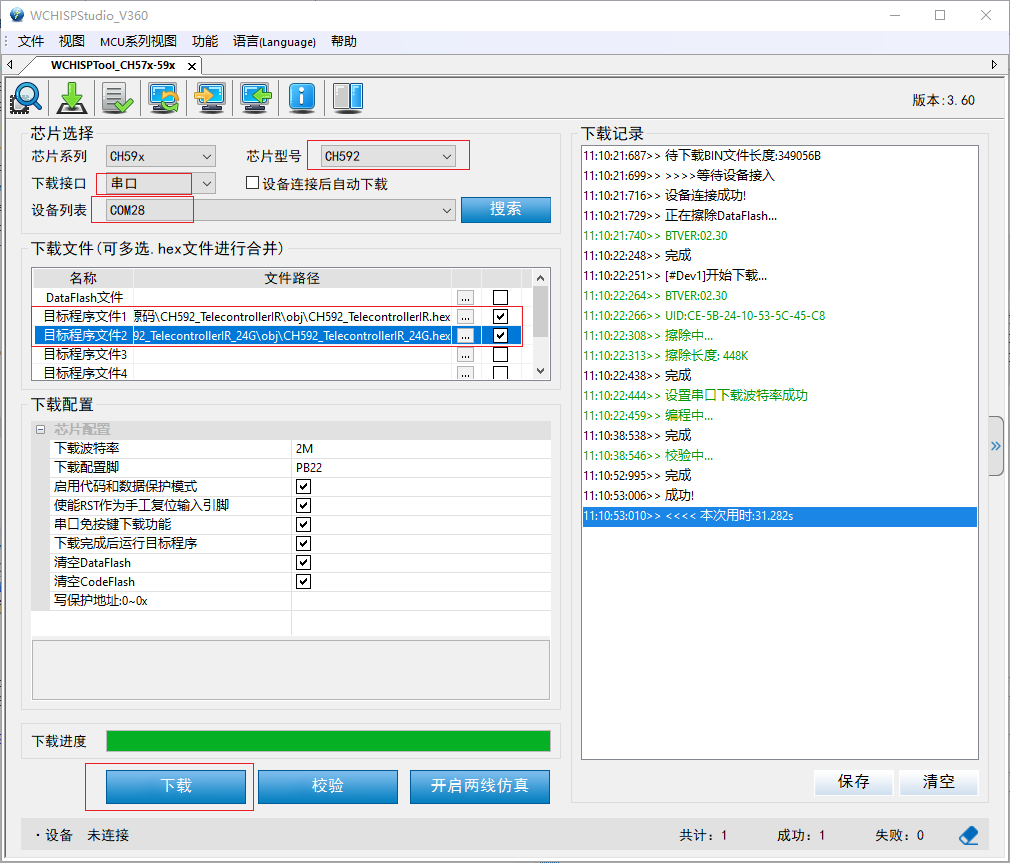Click the 开启两线仿真 button
Screen dimensions: 1010x863
pos(480,786)
